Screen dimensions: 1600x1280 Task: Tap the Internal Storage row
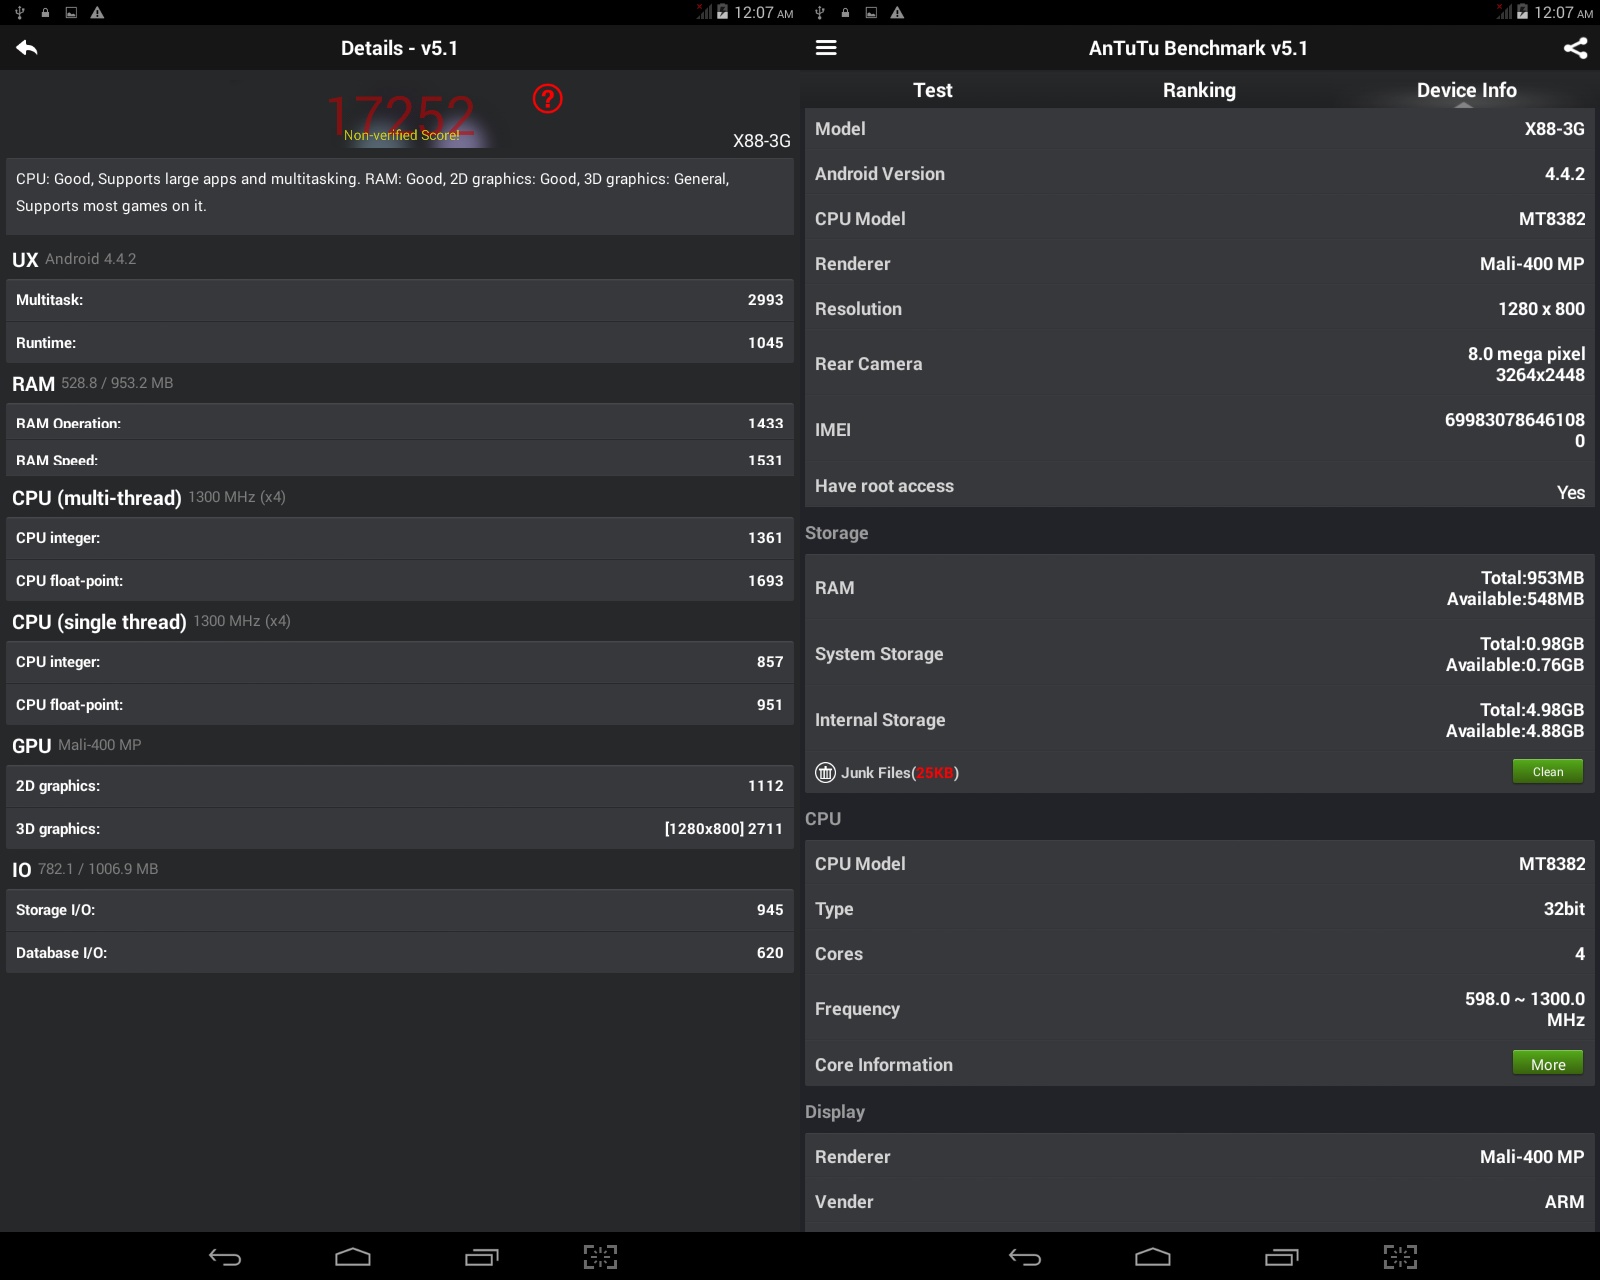click(x=1199, y=720)
